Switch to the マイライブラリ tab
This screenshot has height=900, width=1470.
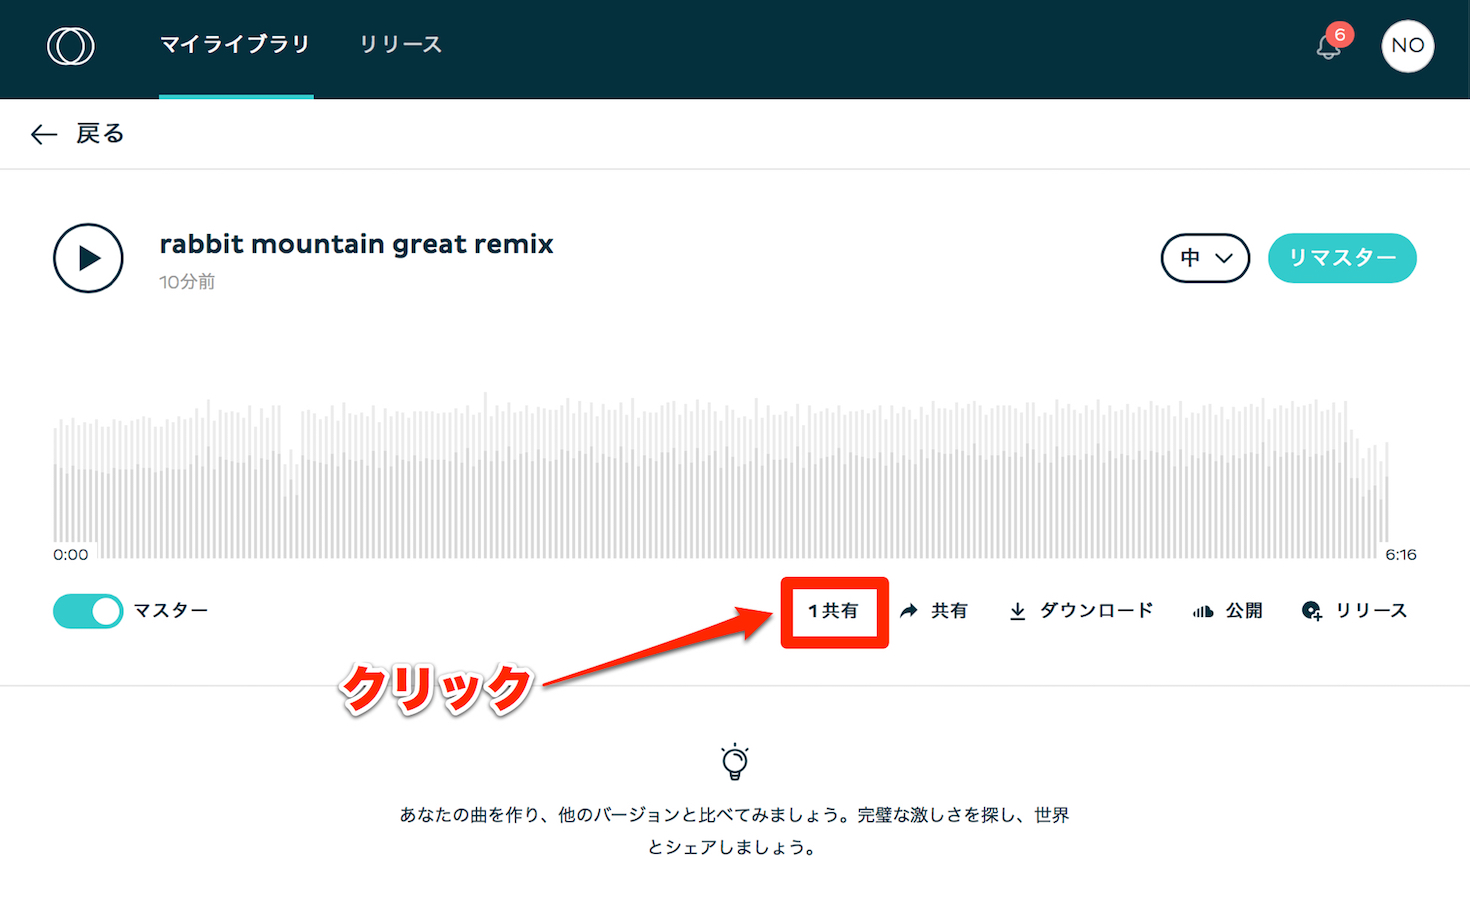[235, 45]
